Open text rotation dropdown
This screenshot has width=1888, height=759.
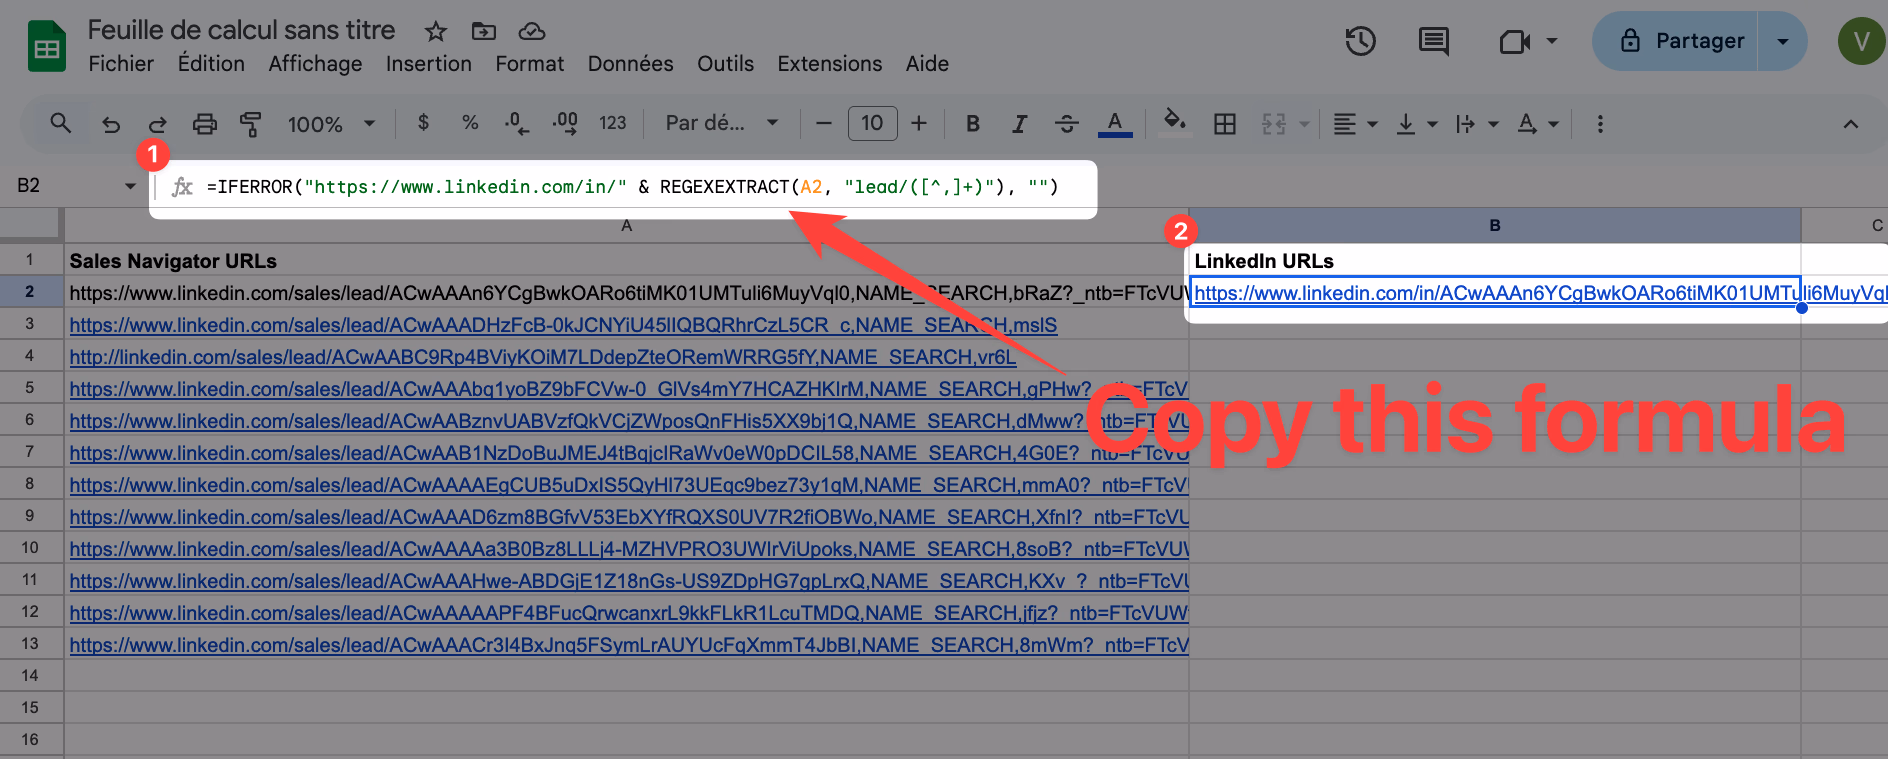1538,124
